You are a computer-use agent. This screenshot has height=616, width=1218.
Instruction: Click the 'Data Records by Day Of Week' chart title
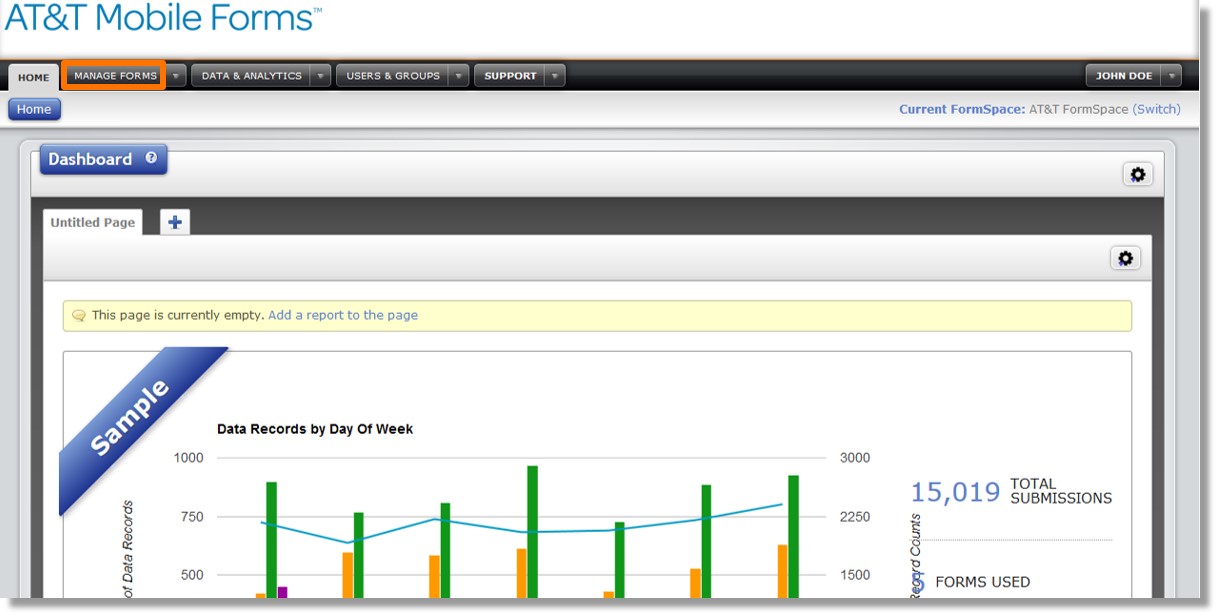tap(315, 429)
